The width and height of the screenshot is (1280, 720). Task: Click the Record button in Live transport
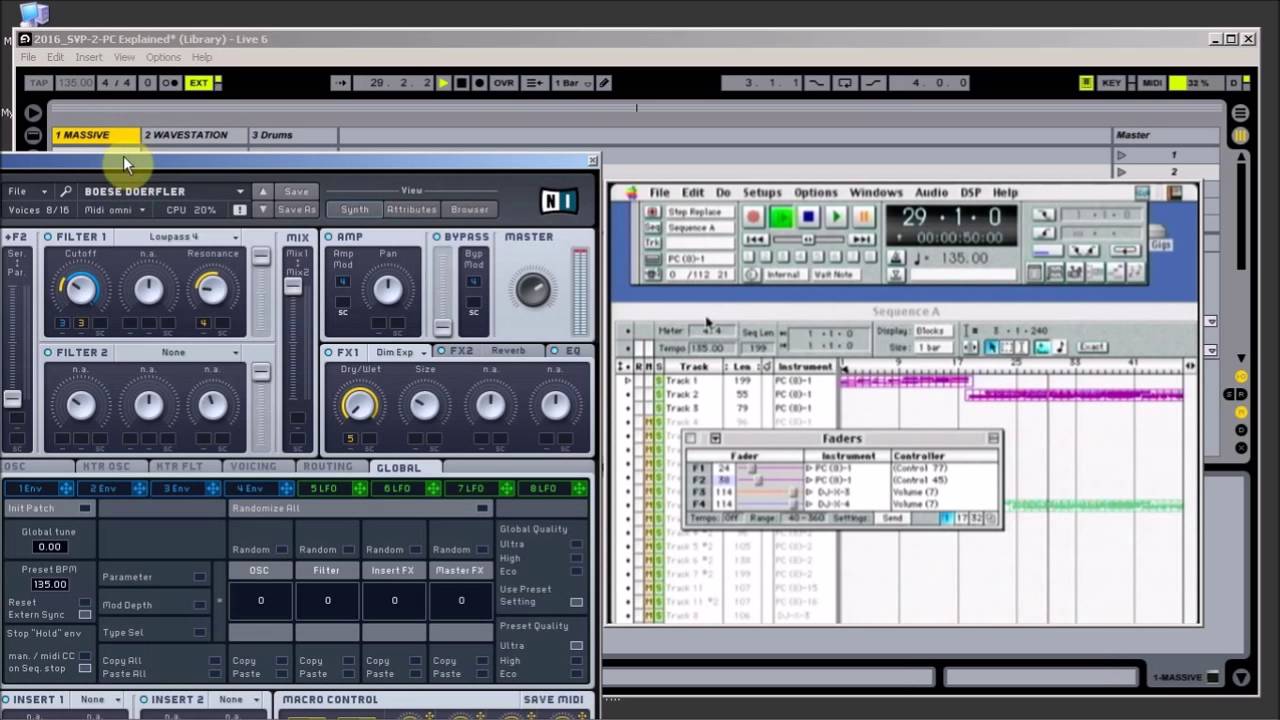(x=479, y=83)
